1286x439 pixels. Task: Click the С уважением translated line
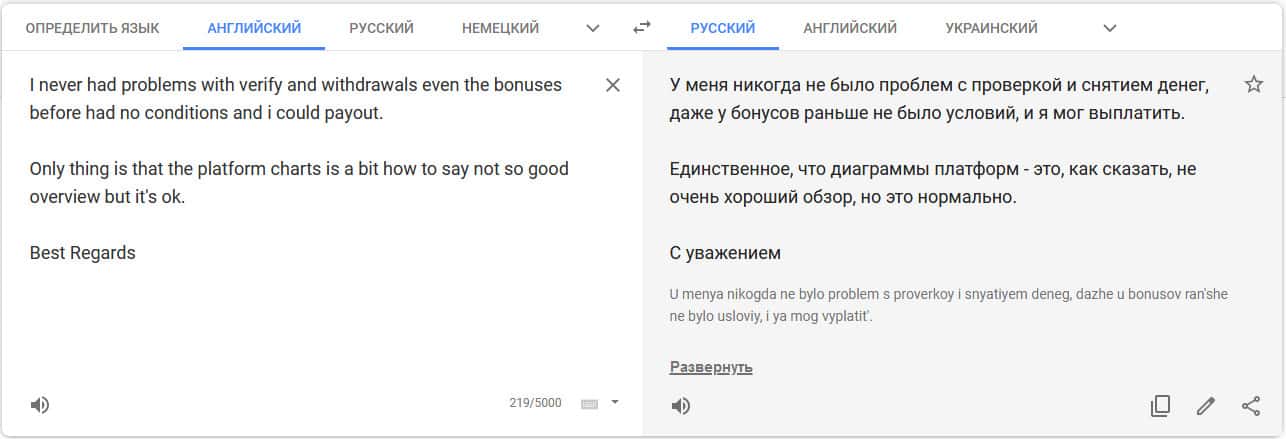tap(725, 253)
